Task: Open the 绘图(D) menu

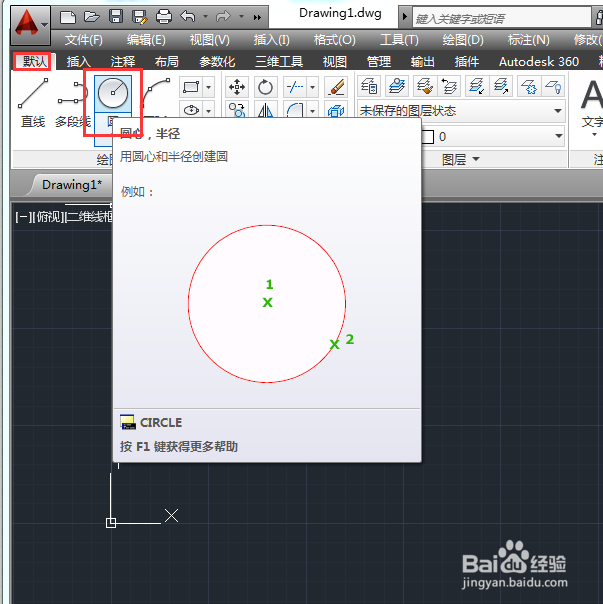Action: tap(462, 40)
